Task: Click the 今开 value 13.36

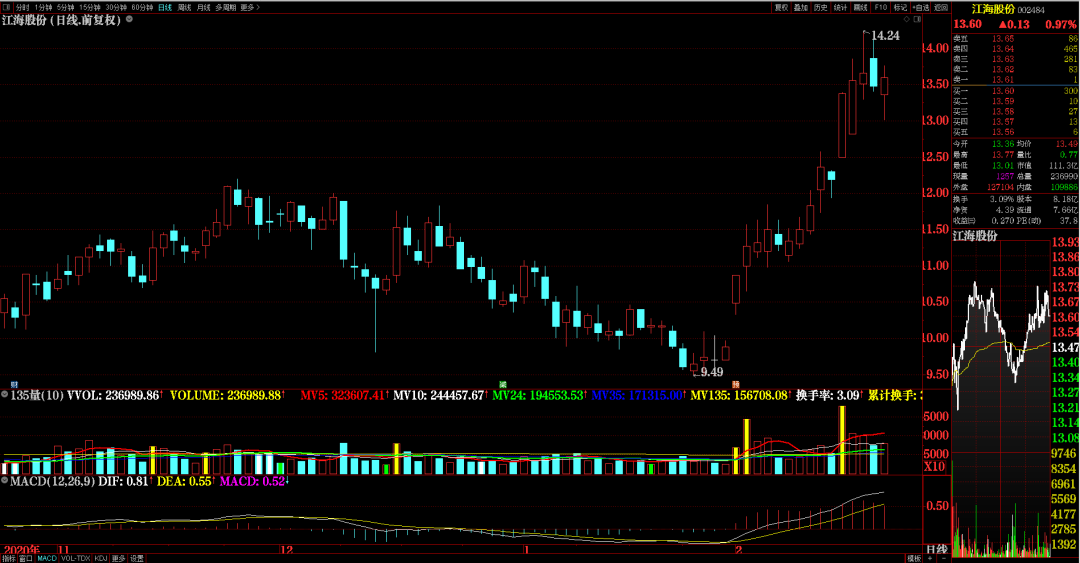Action: coord(1003,144)
